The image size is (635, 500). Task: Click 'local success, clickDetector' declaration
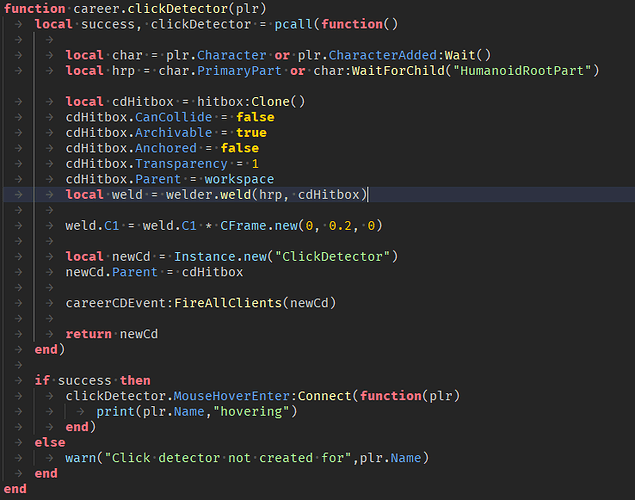(x=143, y=24)
